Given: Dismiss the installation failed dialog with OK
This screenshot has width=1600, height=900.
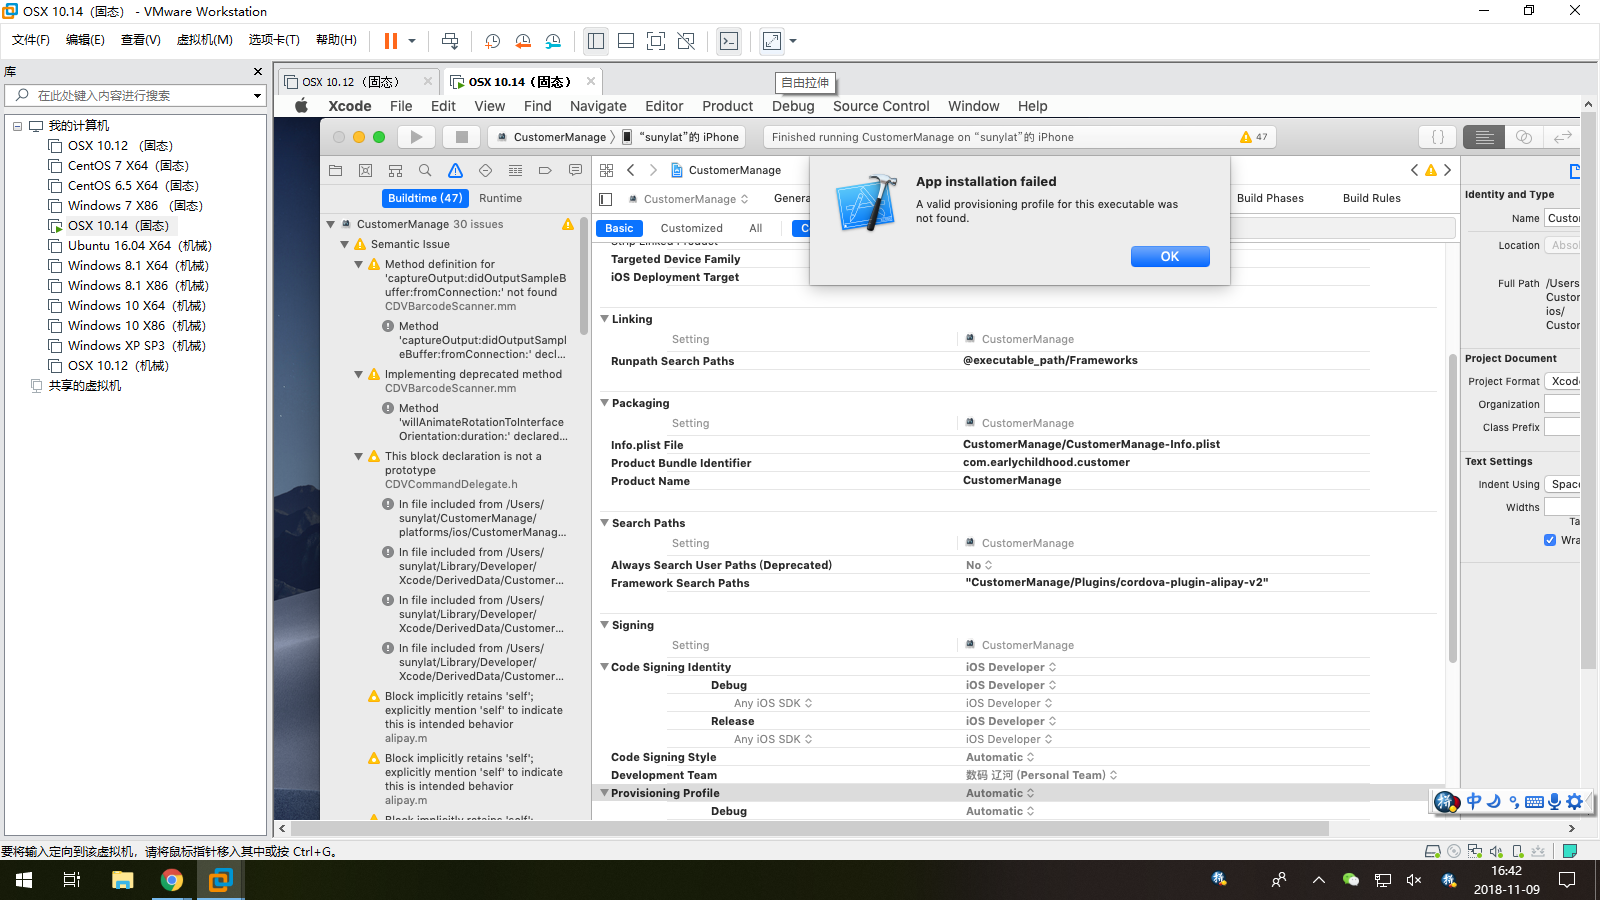Looking at the screenshot, I should coord(1170,257).
